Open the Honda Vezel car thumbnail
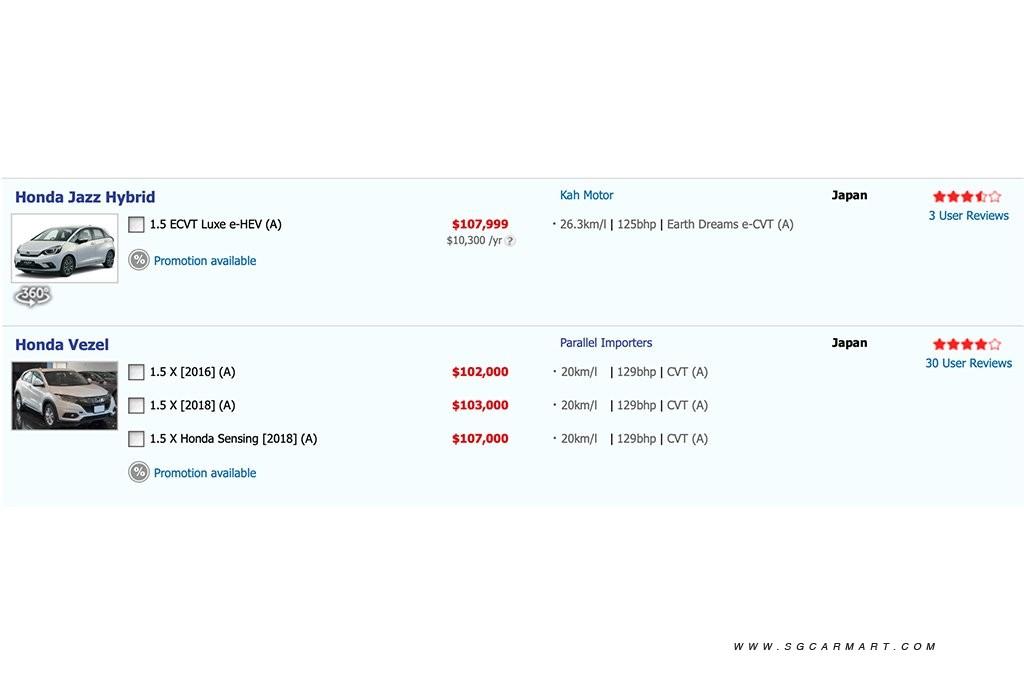 [x=65, y=396]
